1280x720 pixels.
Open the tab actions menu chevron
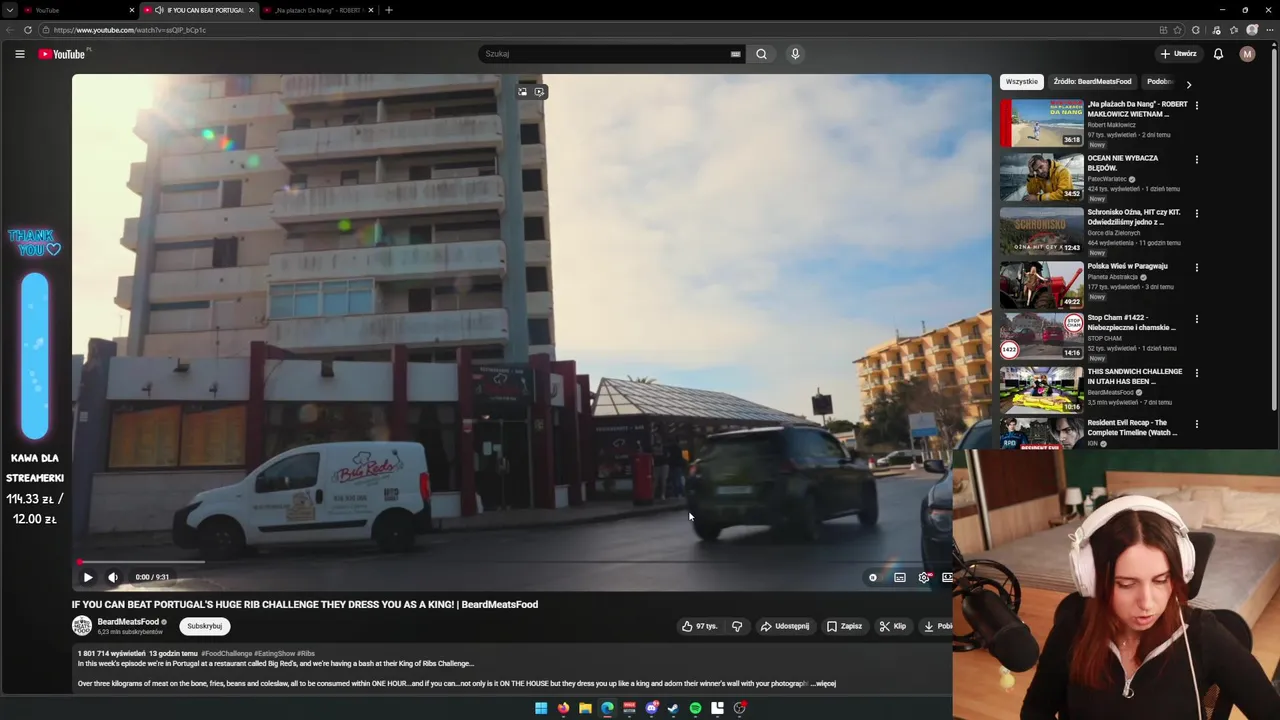9,10
